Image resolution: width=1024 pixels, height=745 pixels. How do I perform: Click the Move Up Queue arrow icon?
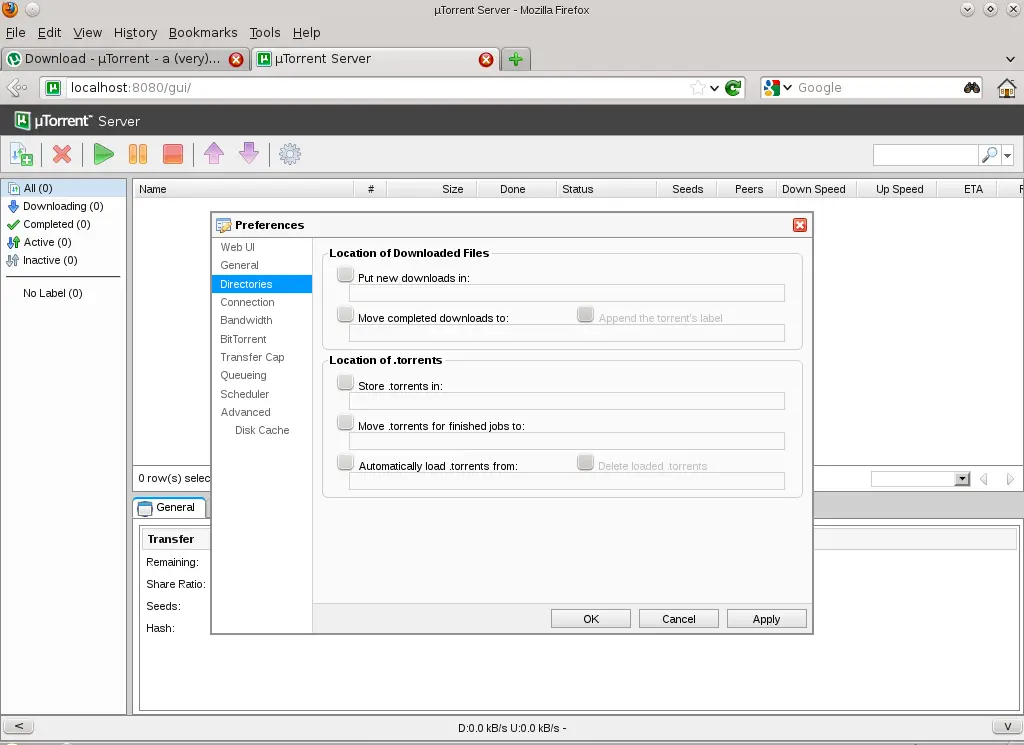[x=214, y=154]
